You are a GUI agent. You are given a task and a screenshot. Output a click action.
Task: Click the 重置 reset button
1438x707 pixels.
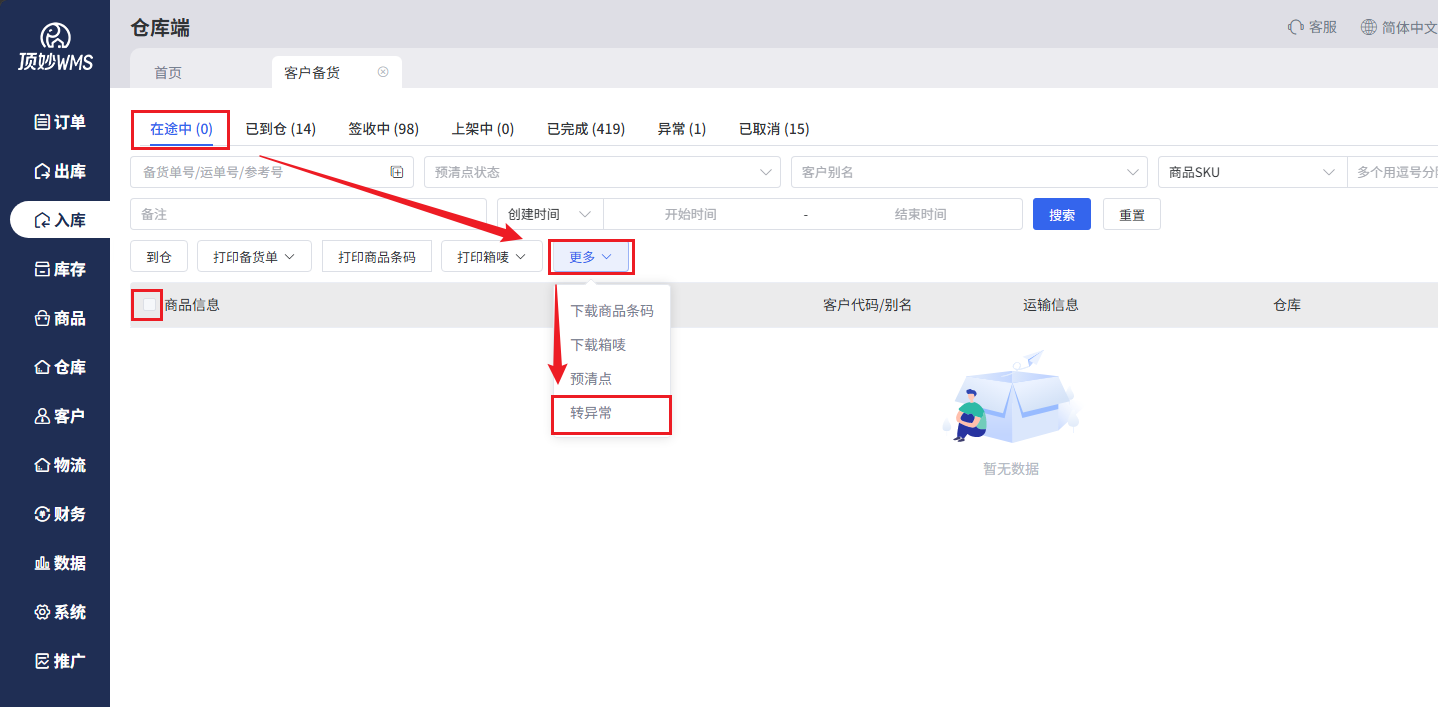(x=1132, y=214)
